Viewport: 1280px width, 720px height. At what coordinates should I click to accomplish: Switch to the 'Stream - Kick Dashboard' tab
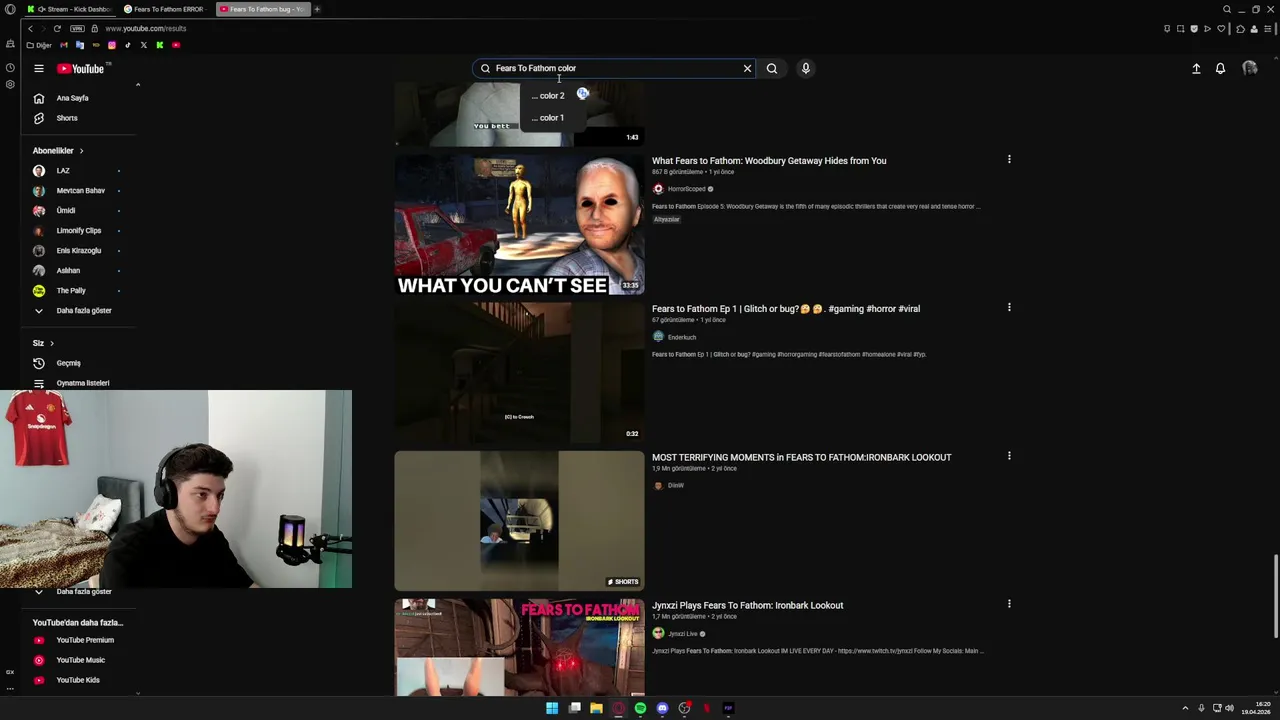coord(69,9)
